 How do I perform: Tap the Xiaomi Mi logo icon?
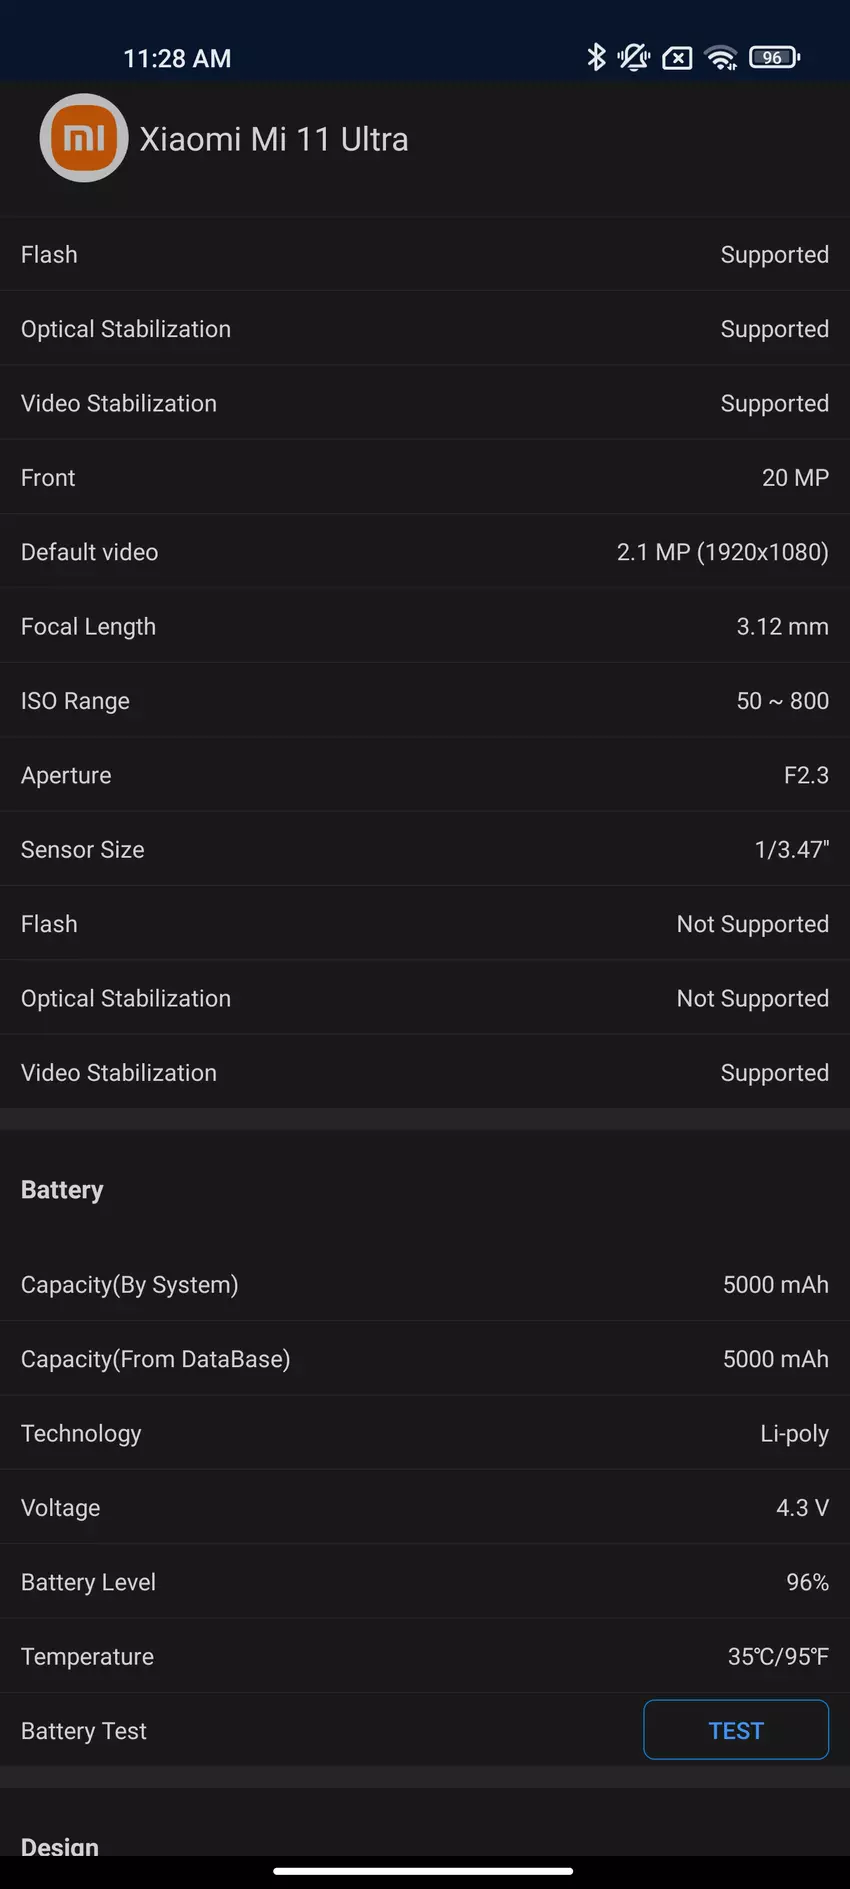(84, 138)
